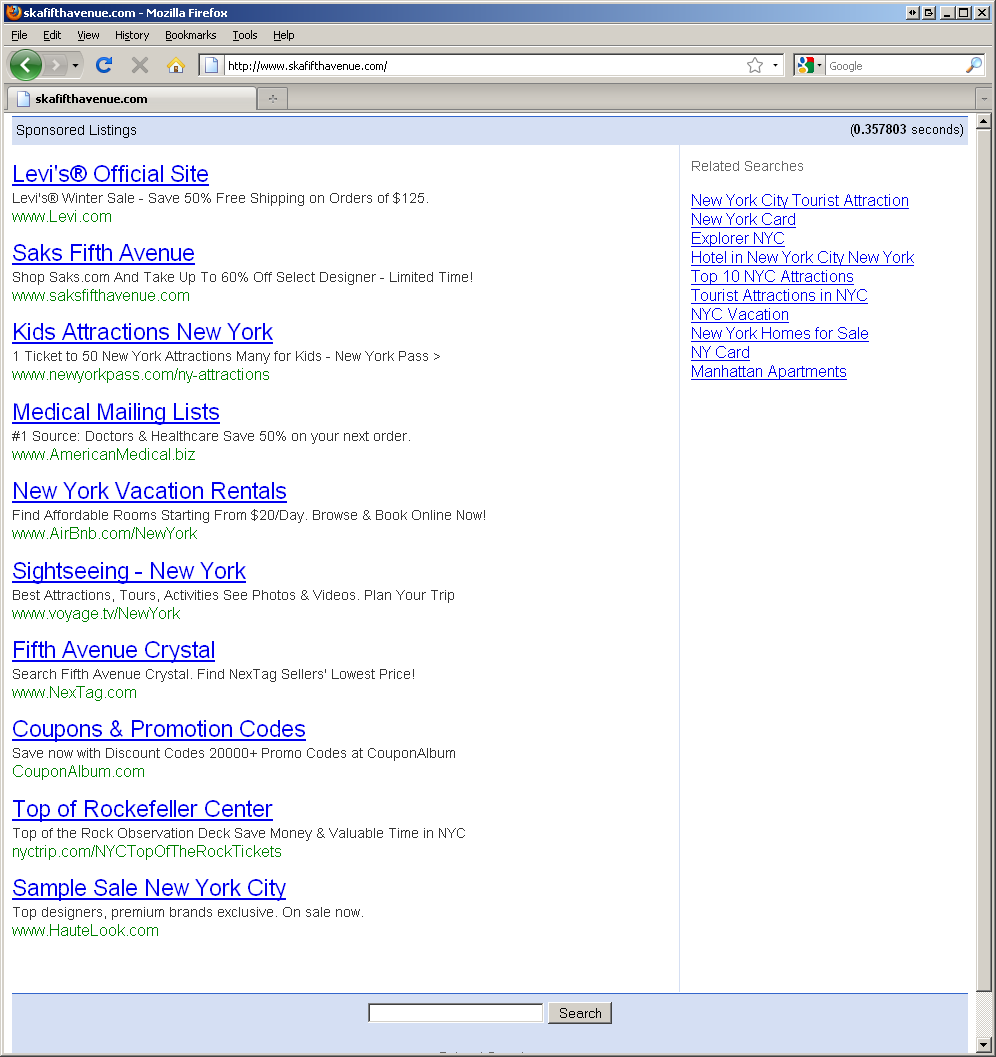
Task: Click www.AmericanMedical.biz URL text
Action: point(104,454)
